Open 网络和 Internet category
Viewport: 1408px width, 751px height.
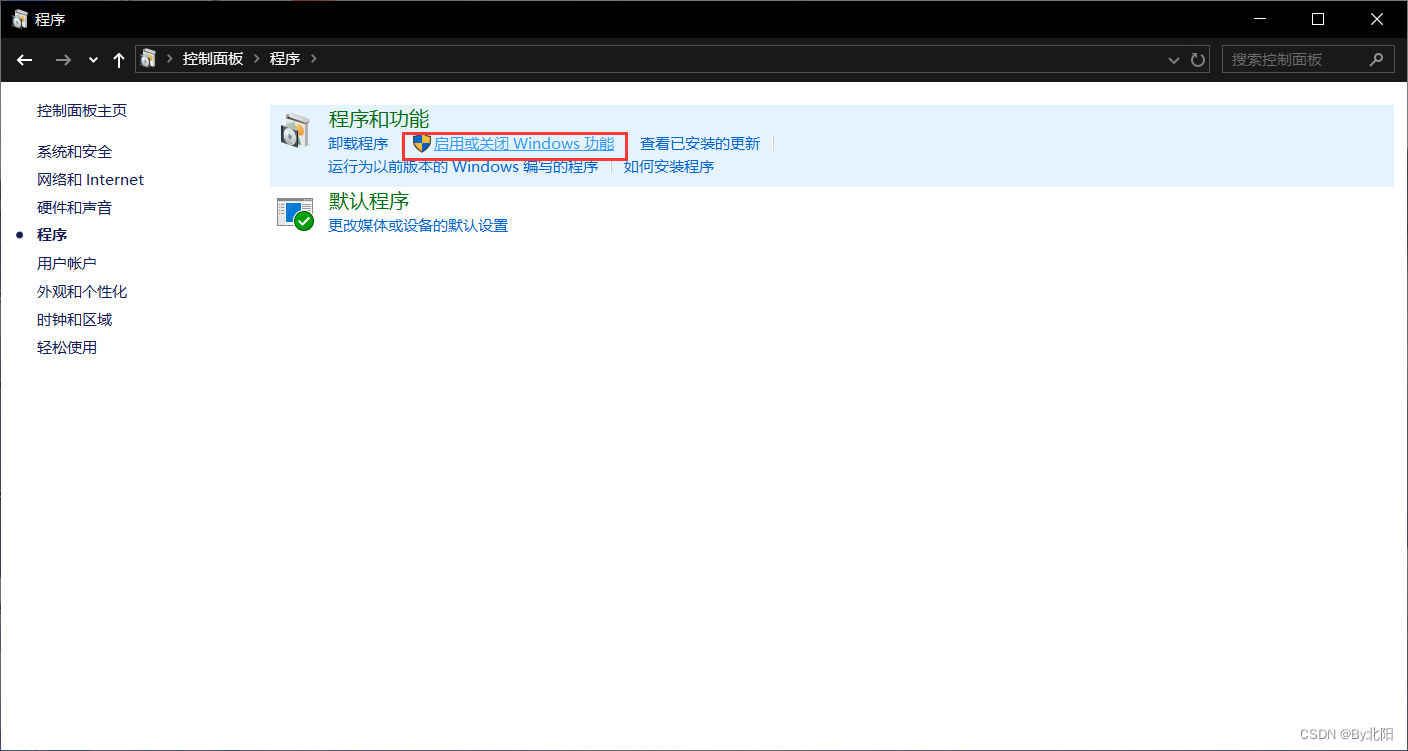[90, 180]
